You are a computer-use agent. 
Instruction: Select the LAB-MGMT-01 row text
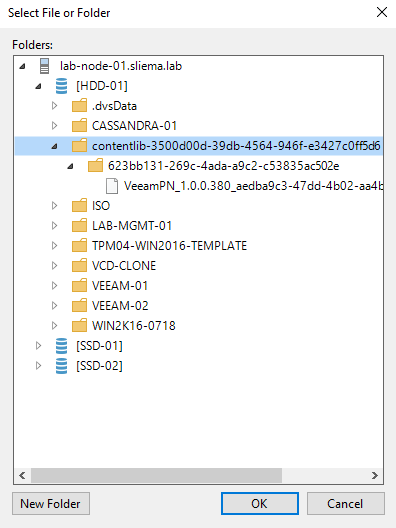coord(132,226)
